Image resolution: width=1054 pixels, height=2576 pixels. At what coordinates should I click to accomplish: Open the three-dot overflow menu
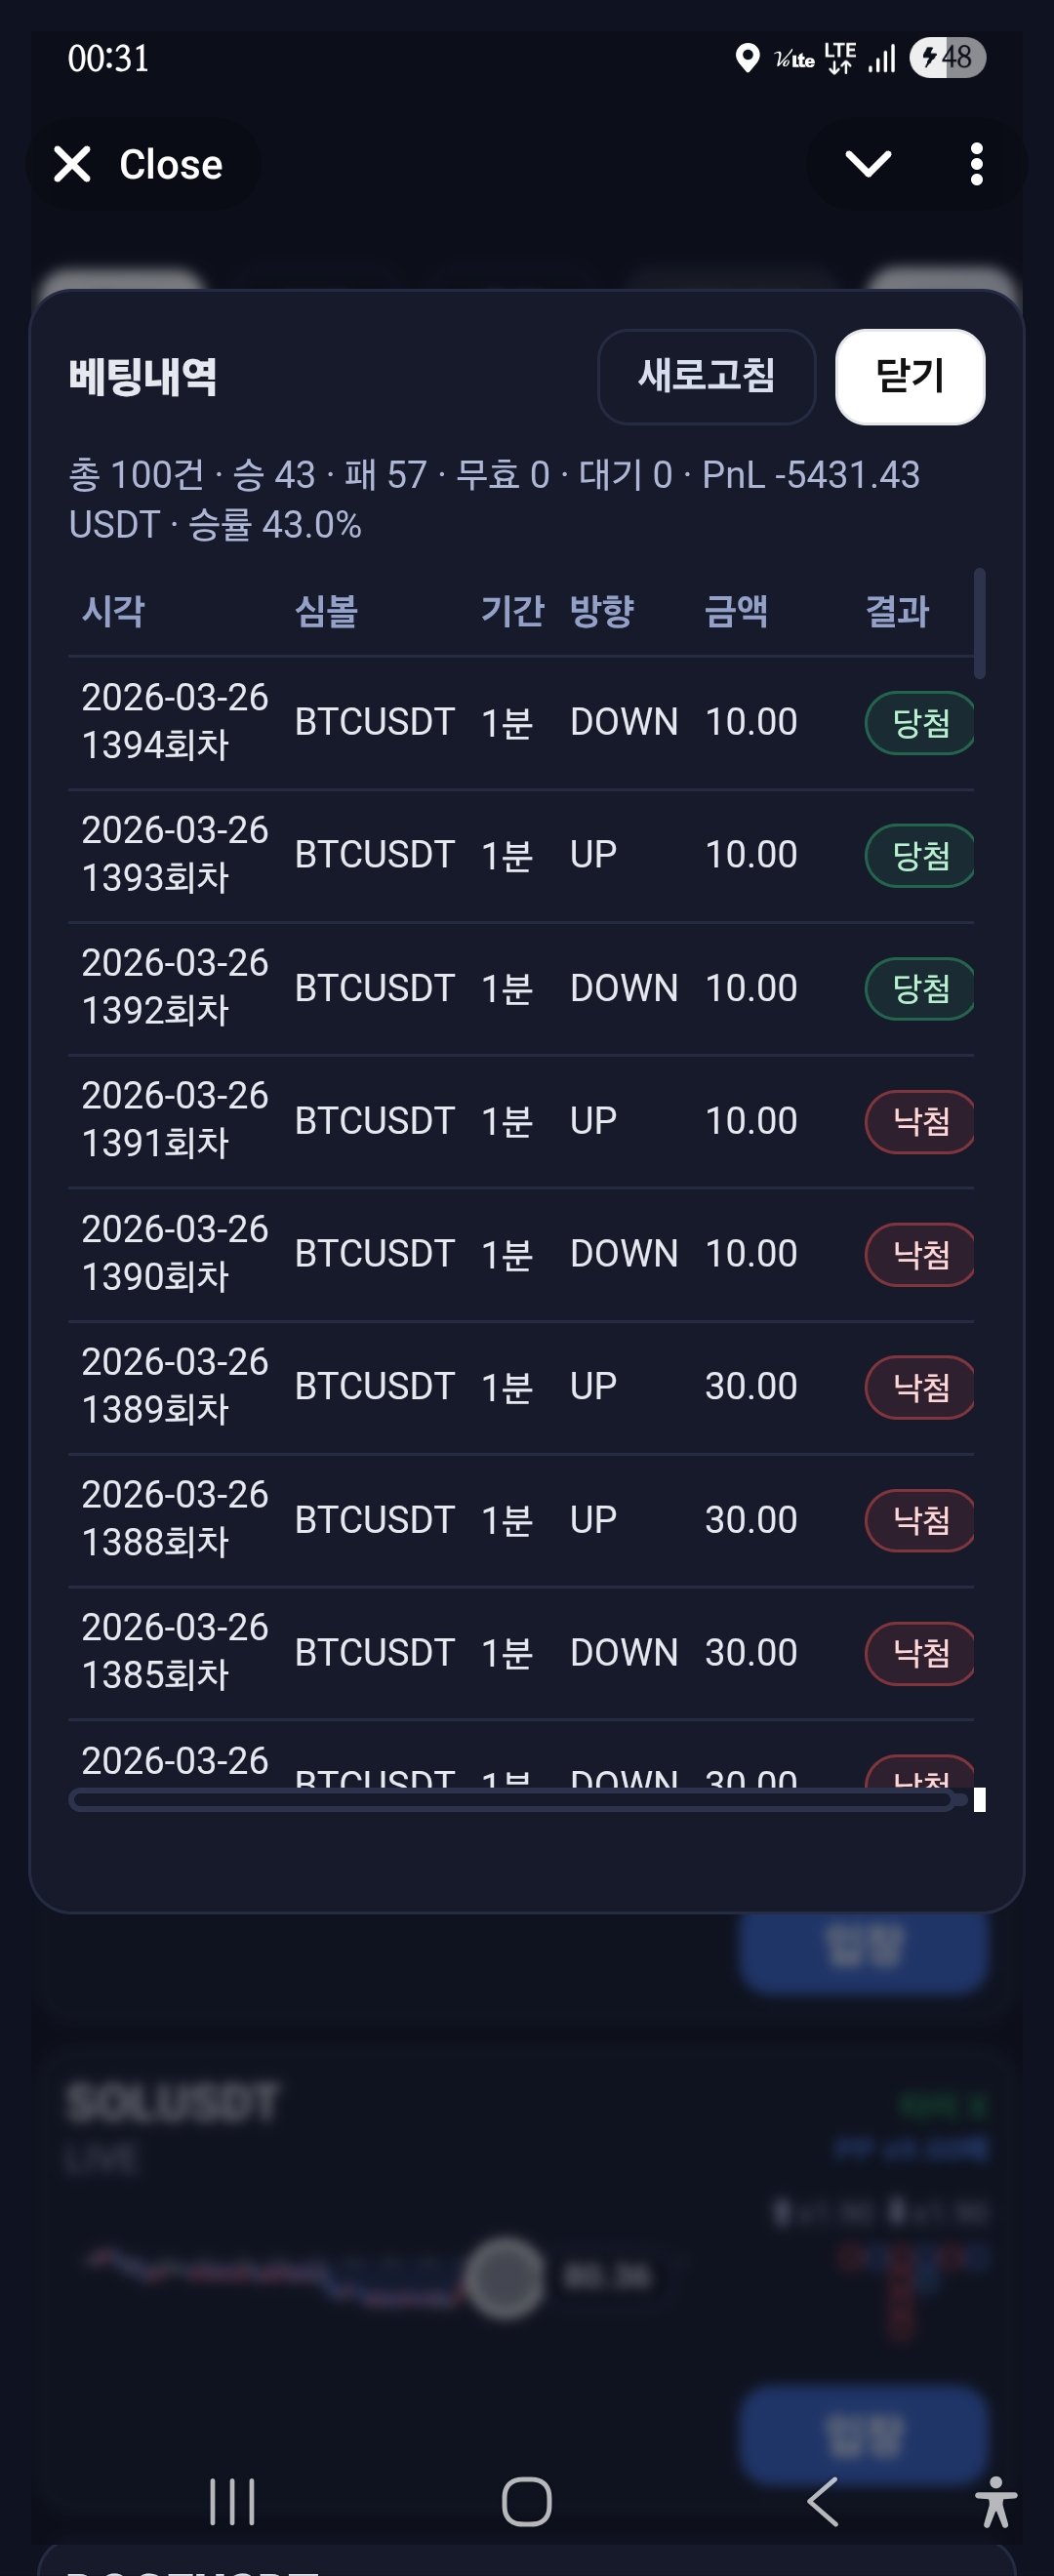[976, 164]
